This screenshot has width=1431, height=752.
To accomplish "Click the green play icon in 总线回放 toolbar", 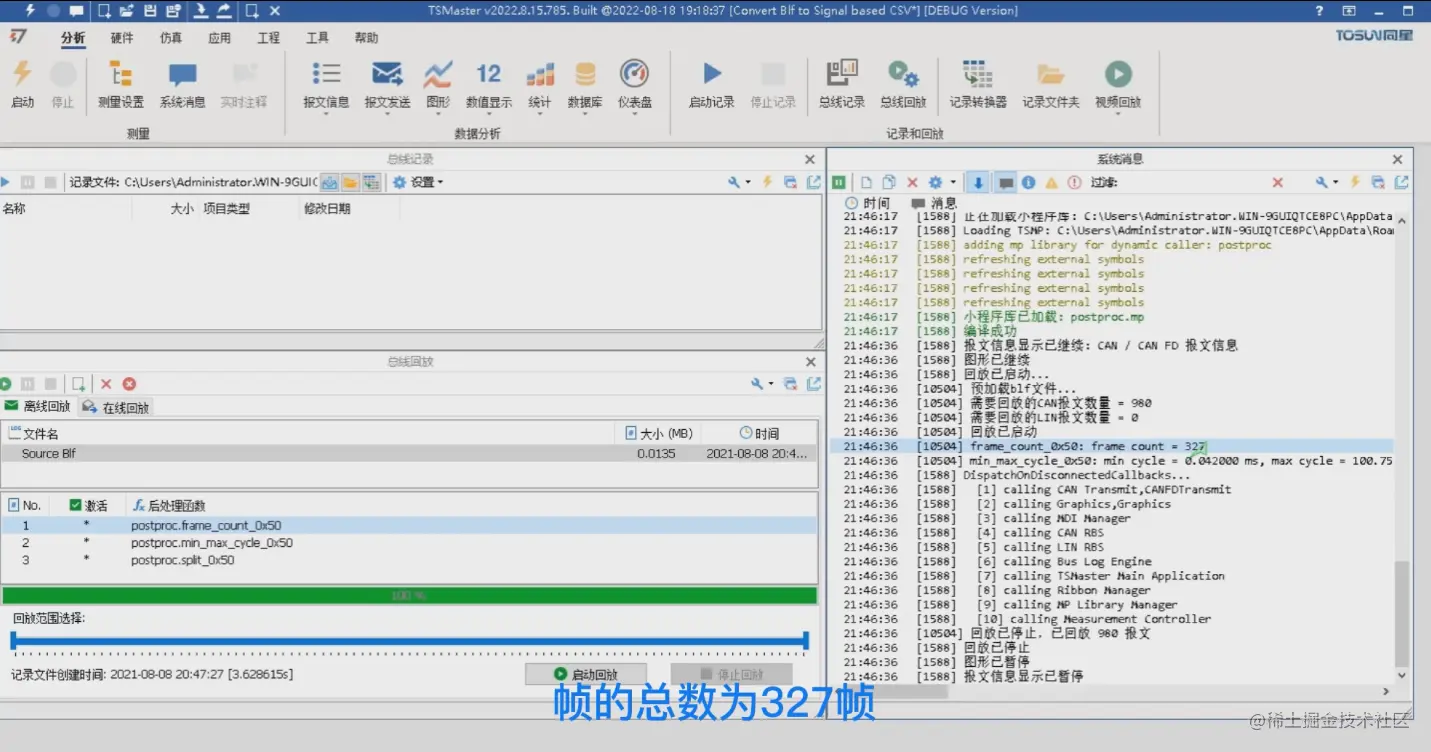I will [x=6, y=384].
